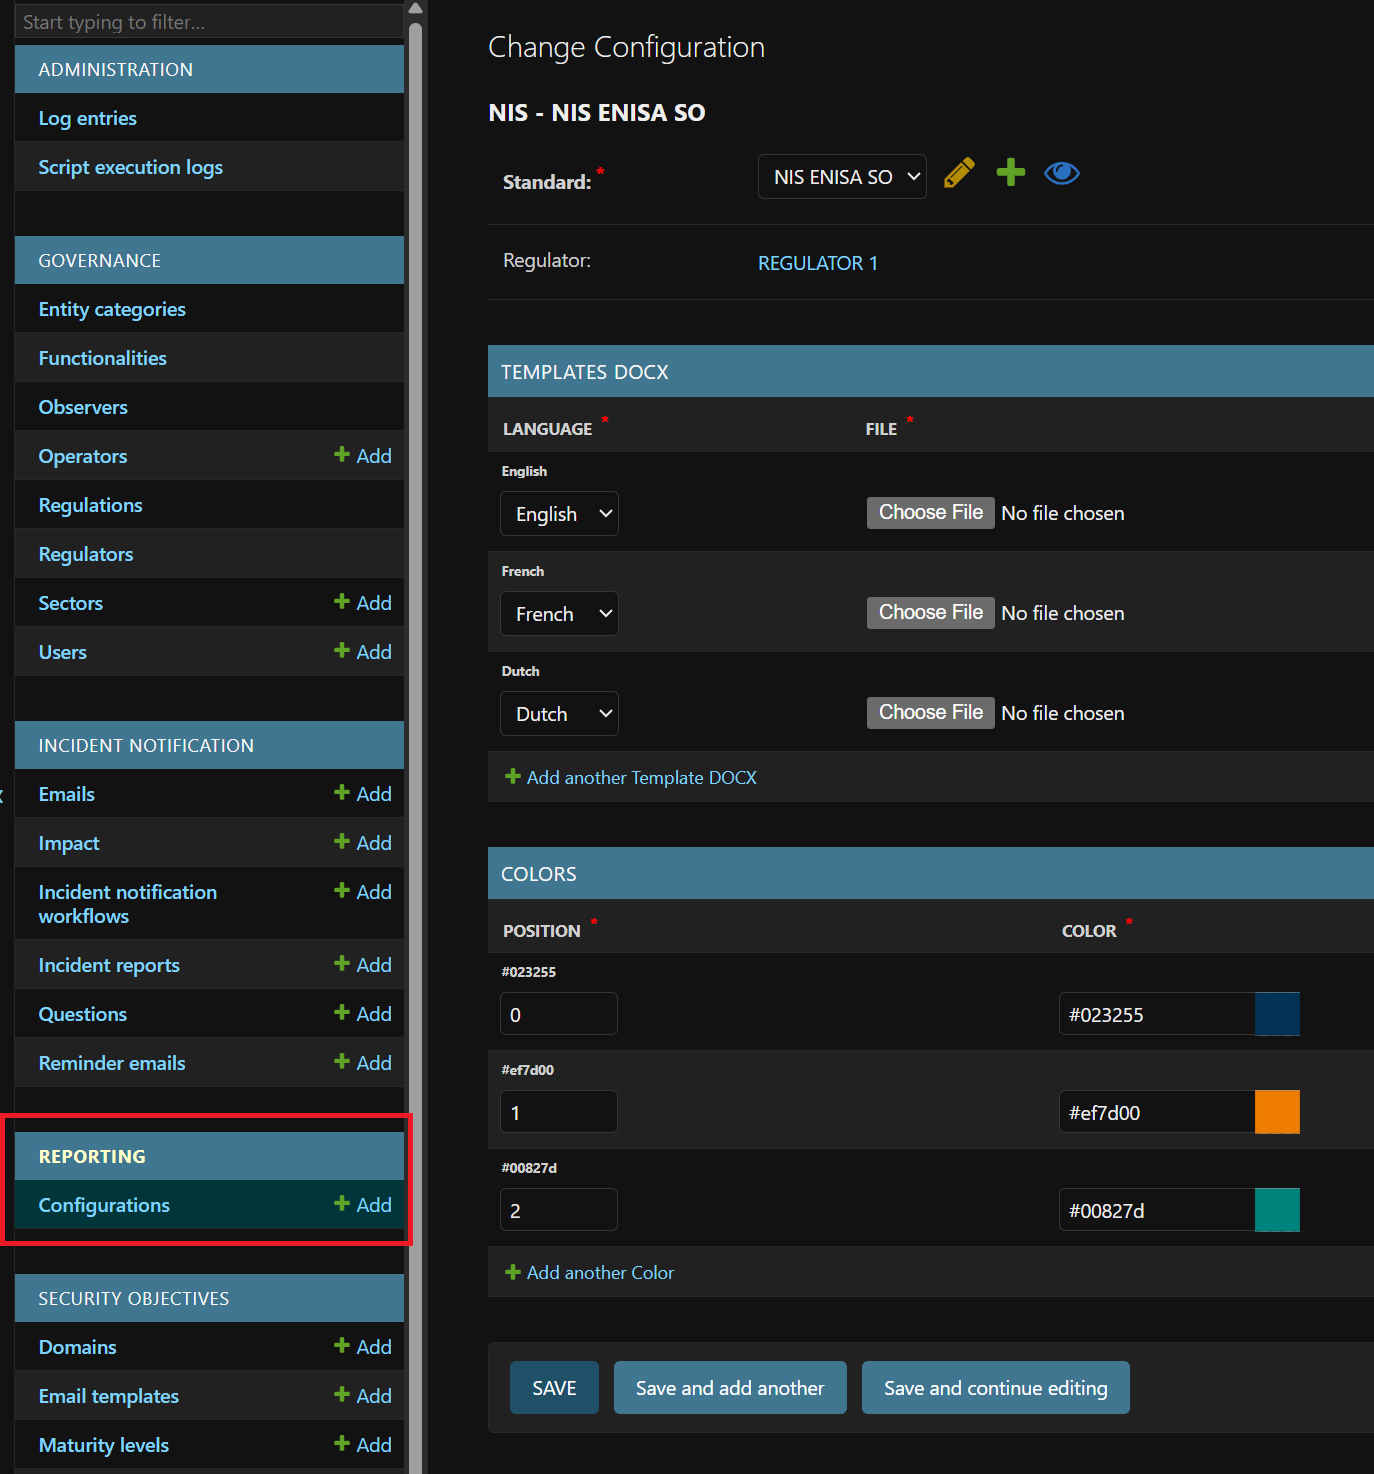The width and height of the screenshot is (1374, 1474).
Task: Click the blue eye view standard icon
Action: (1062, 173)
